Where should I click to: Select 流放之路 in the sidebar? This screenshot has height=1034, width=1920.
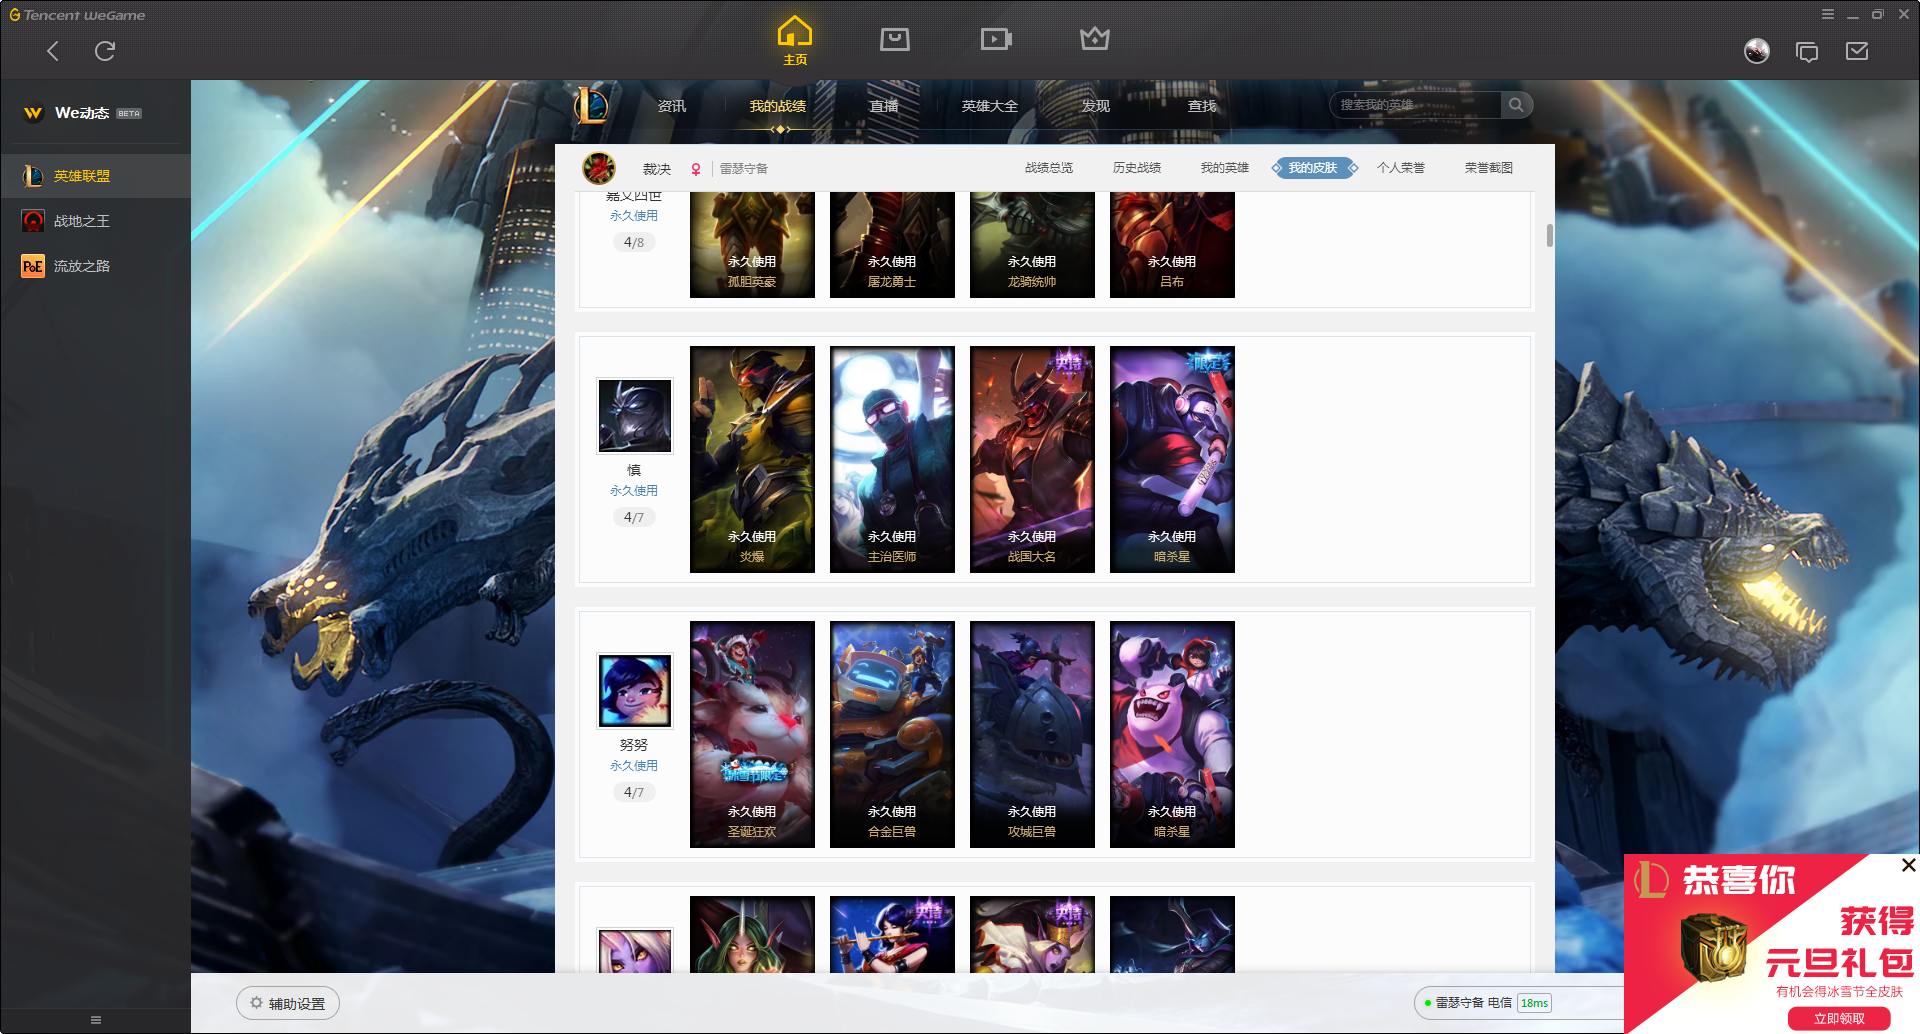click(95, 266)
